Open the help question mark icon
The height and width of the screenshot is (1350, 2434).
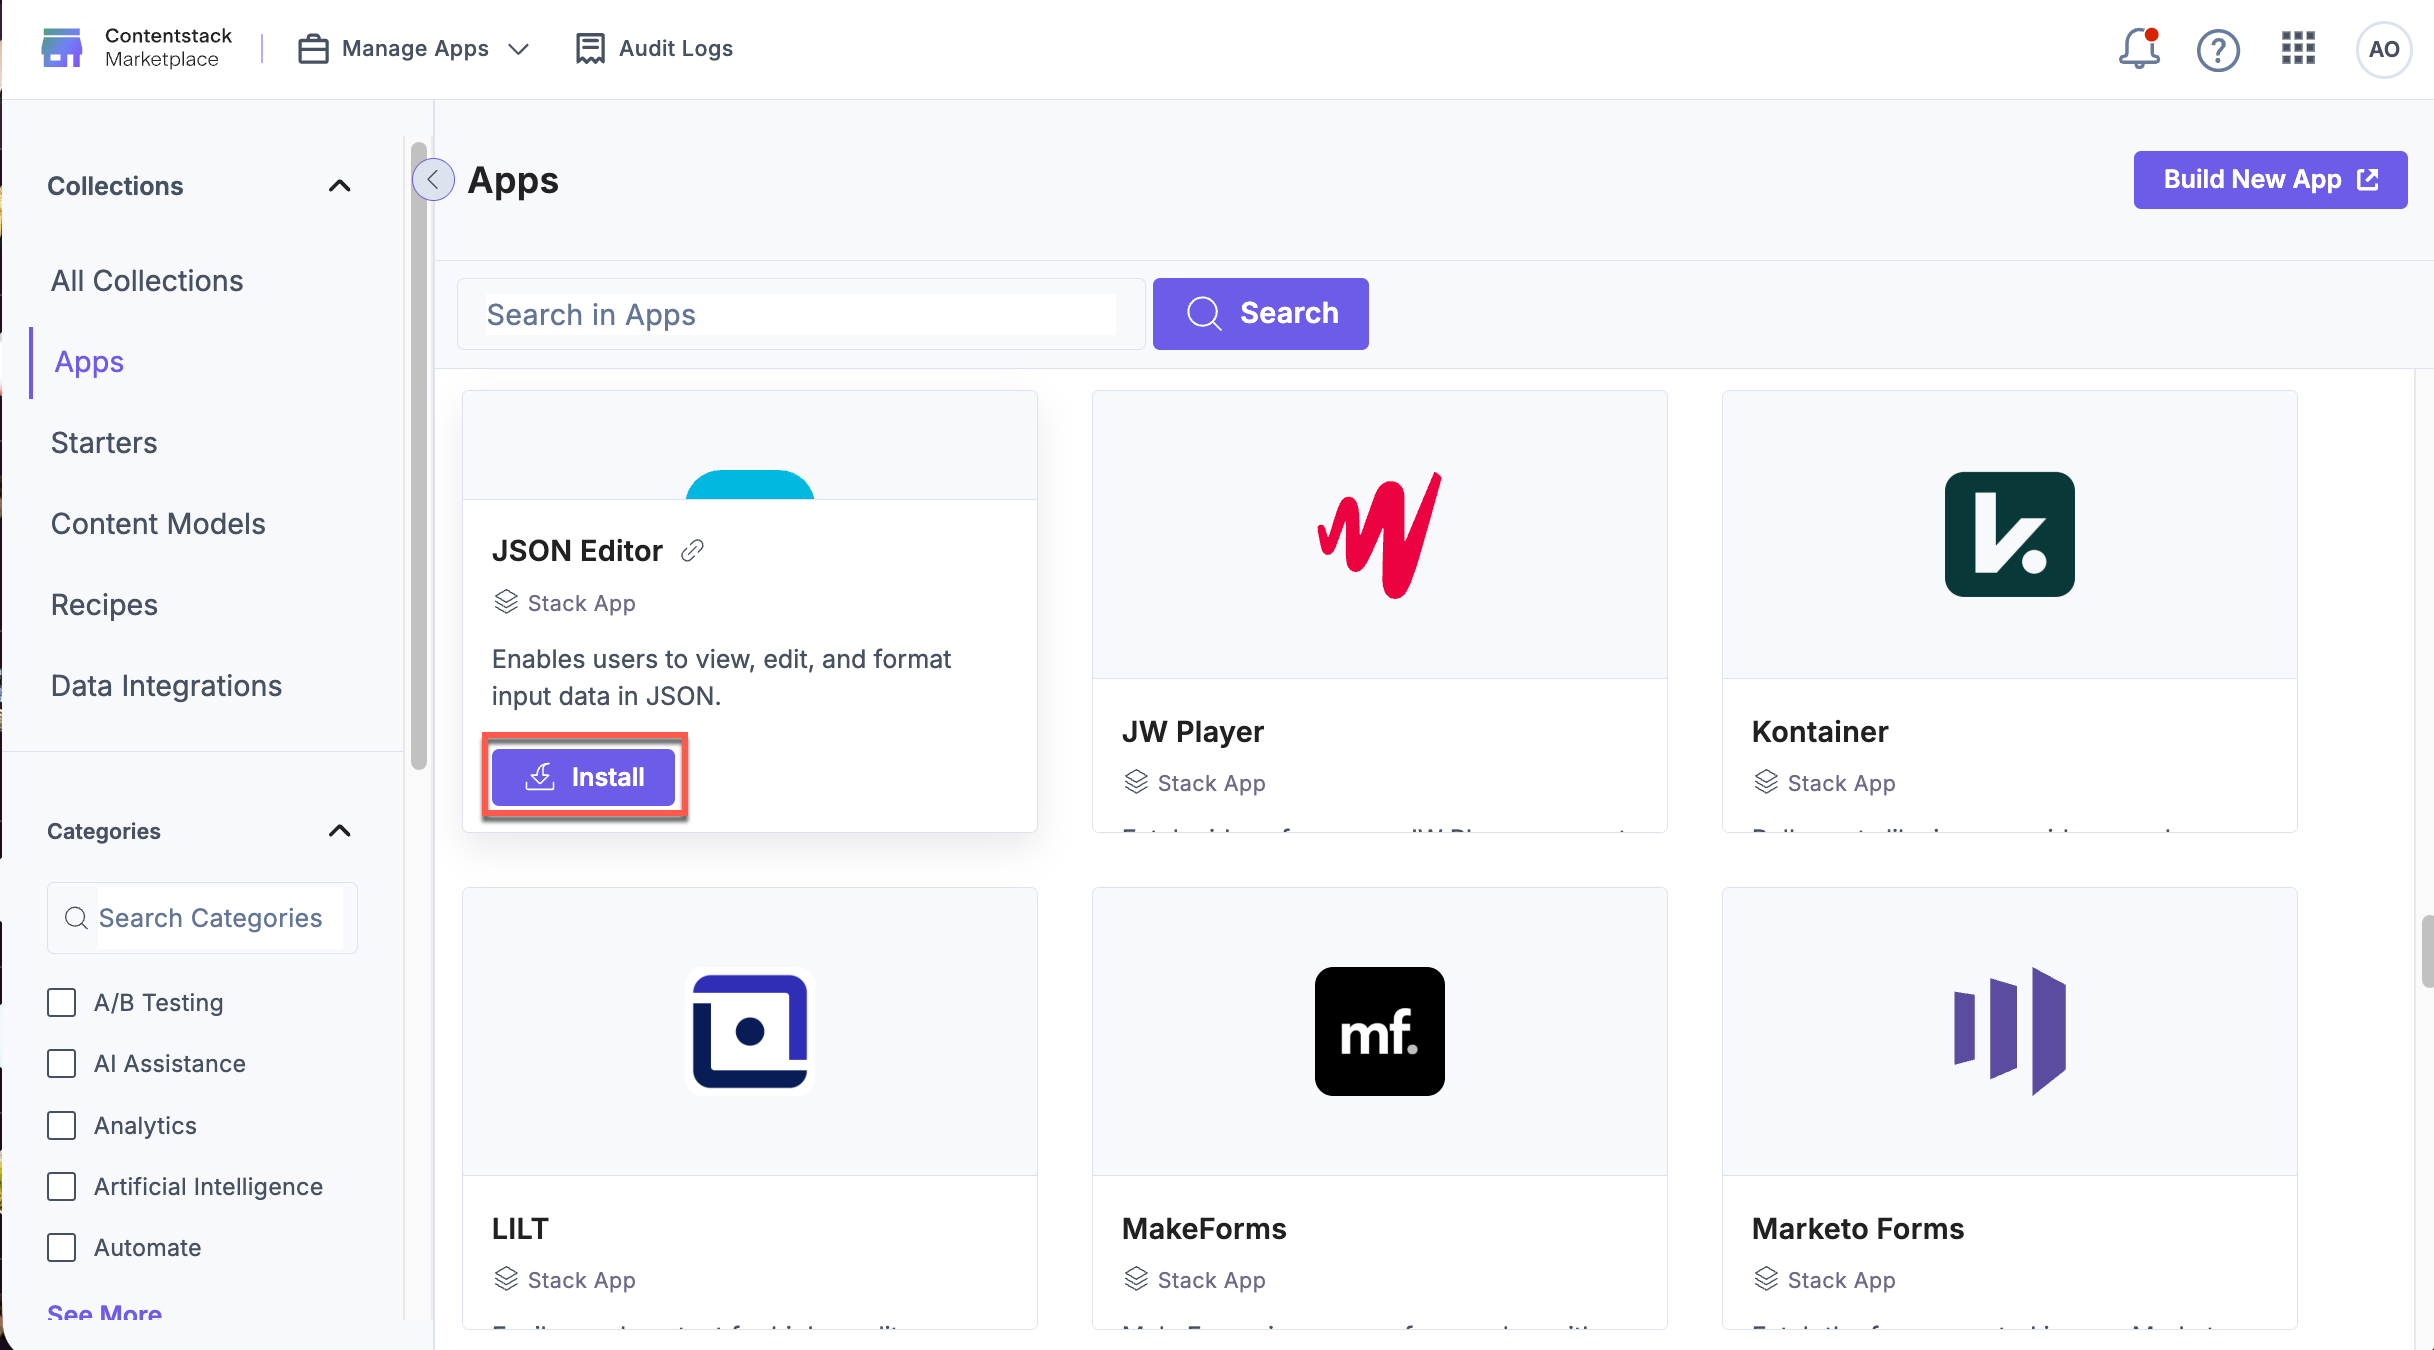coord(2218,49)
